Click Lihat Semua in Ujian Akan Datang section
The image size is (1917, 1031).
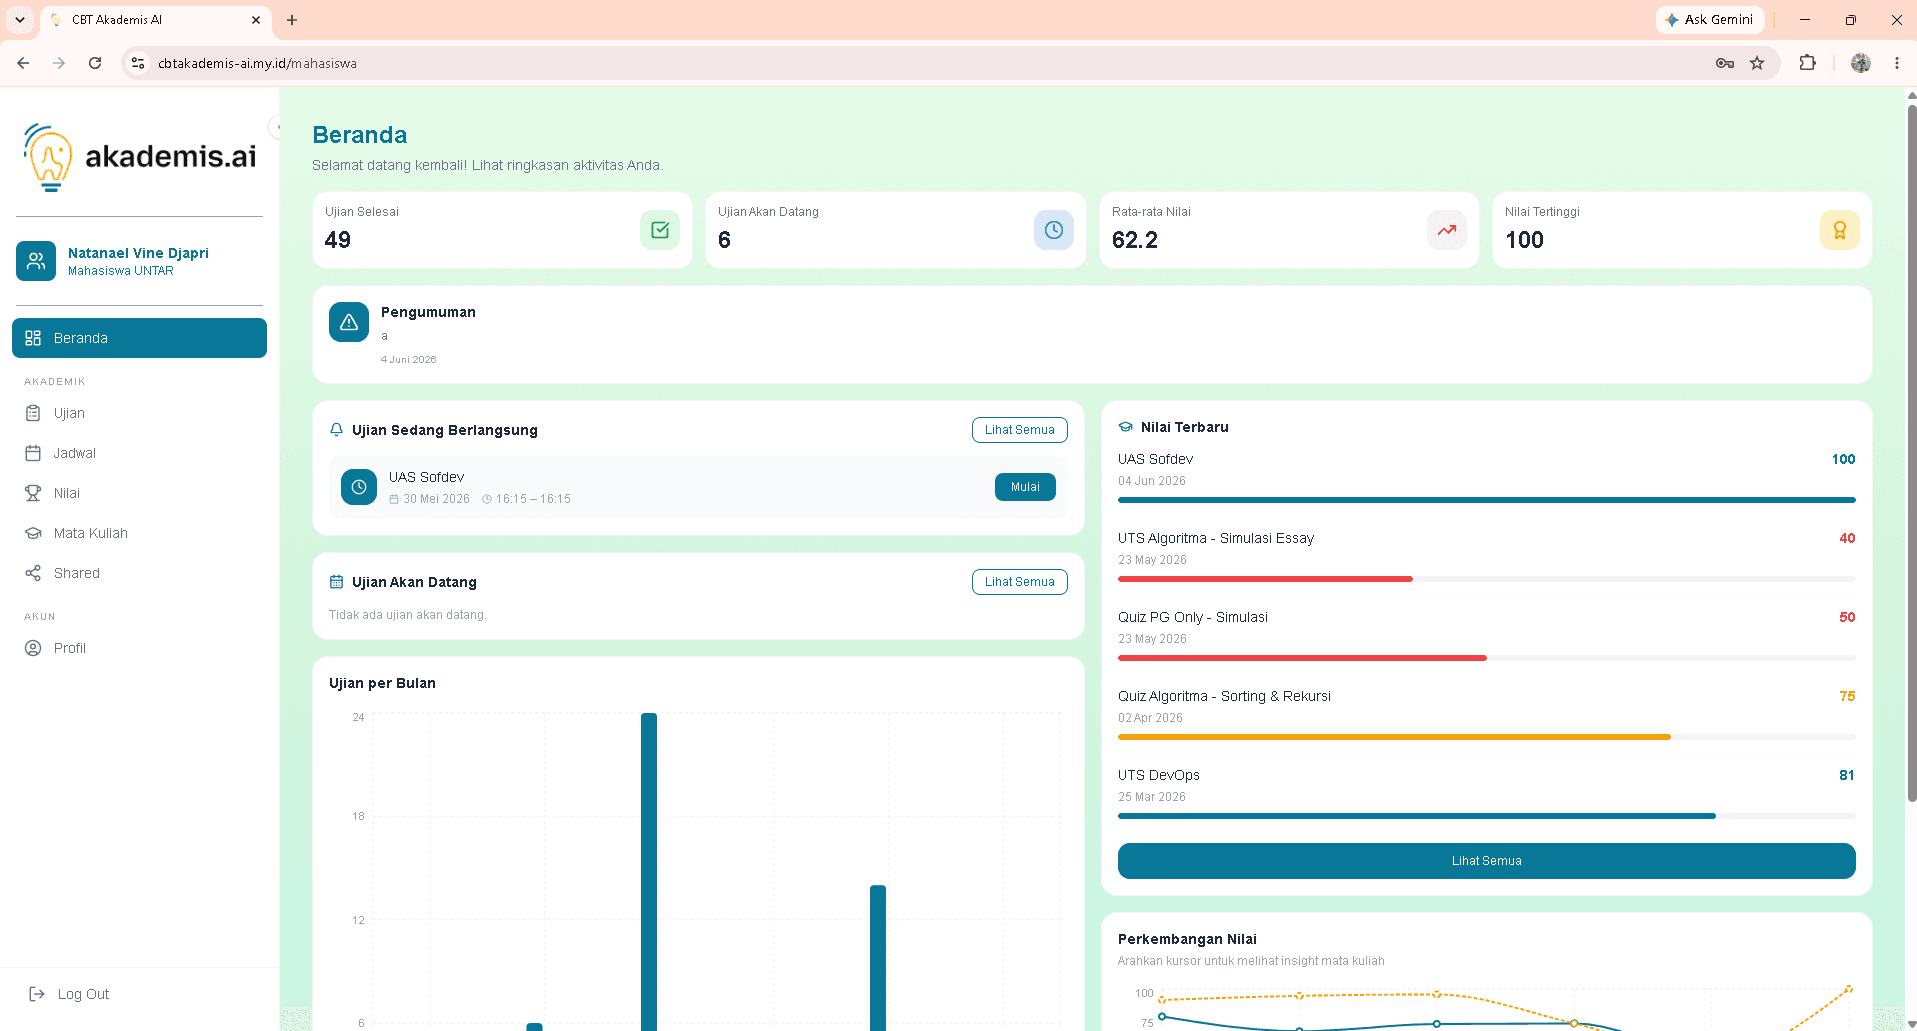click(1020, 582)
